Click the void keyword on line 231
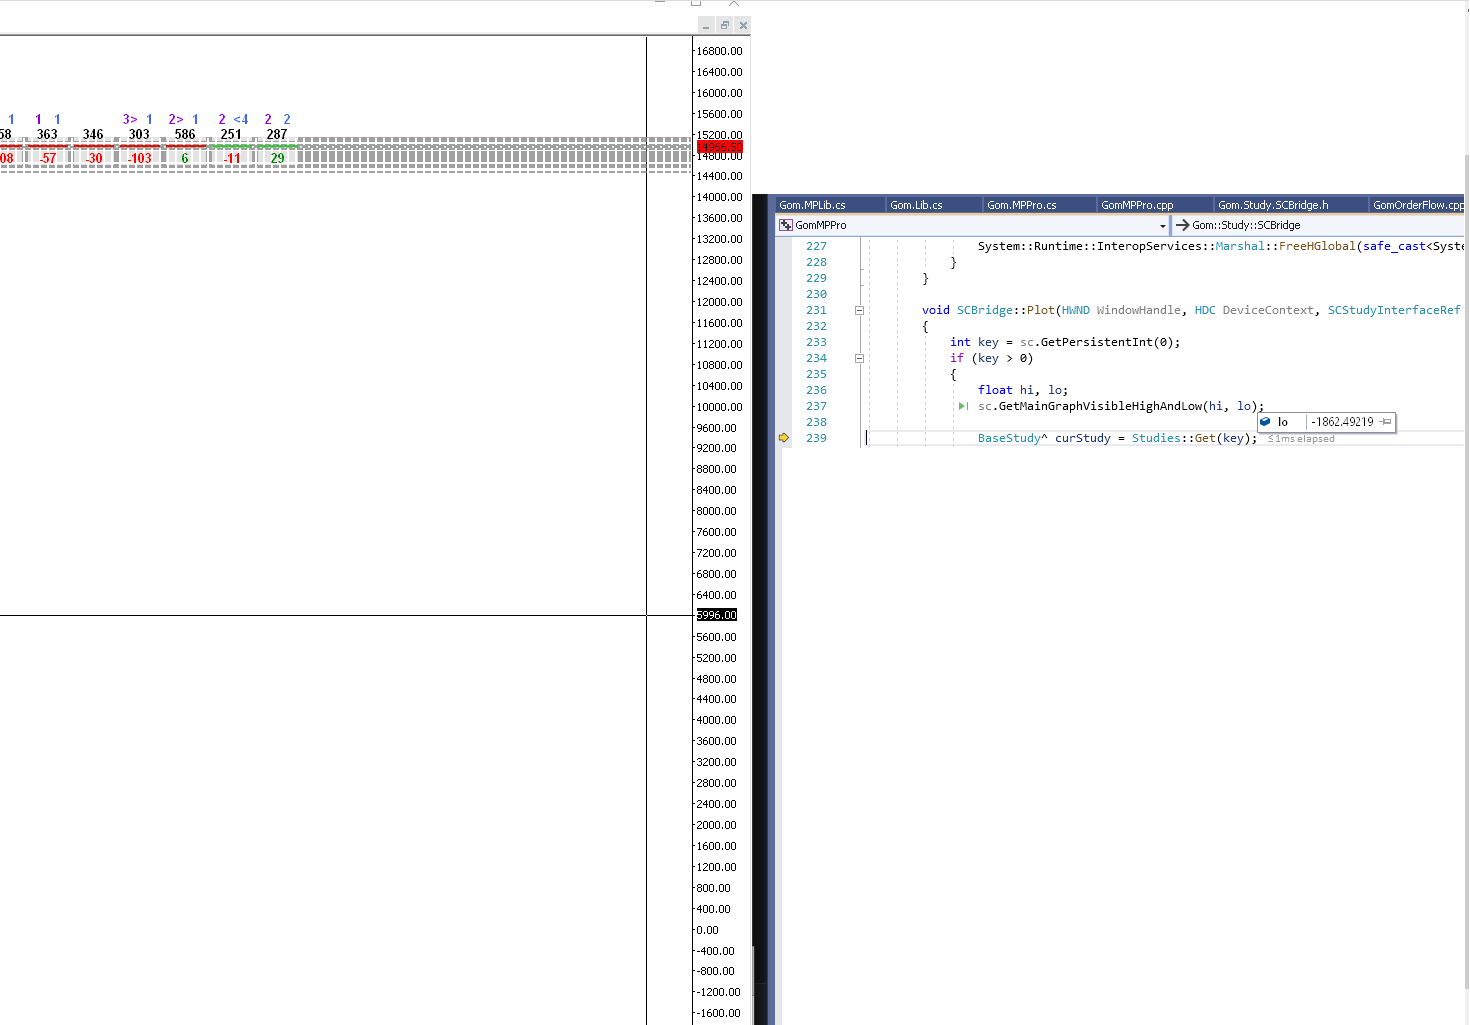The height and width of the screenshot is (1025, 1470). coord(936,310)
